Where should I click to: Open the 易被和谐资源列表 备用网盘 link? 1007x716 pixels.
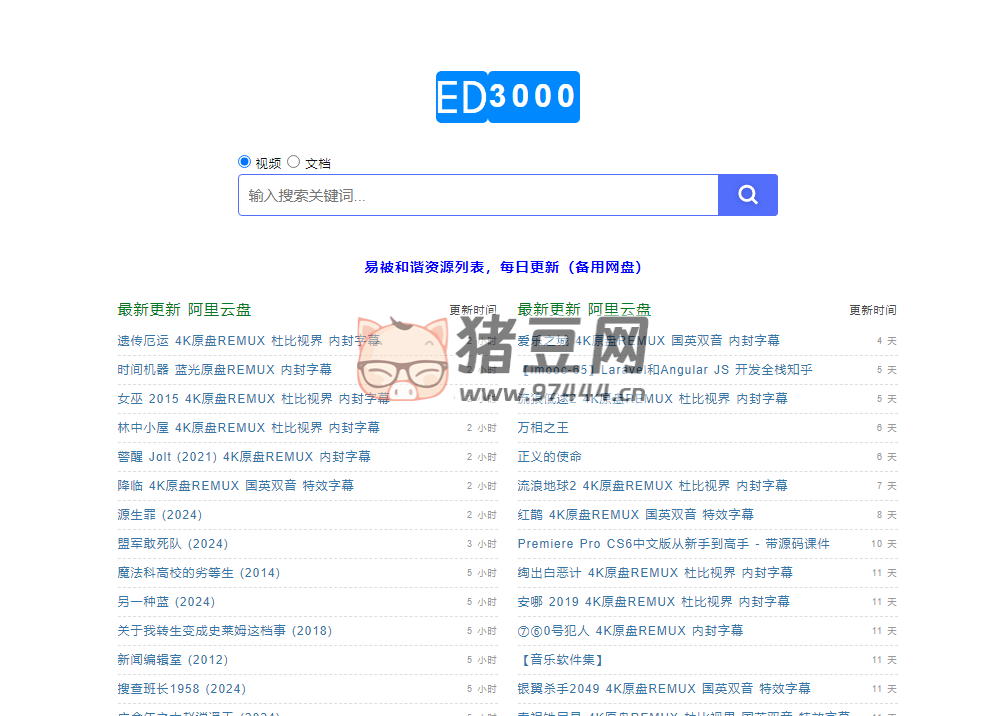[503, 267]
